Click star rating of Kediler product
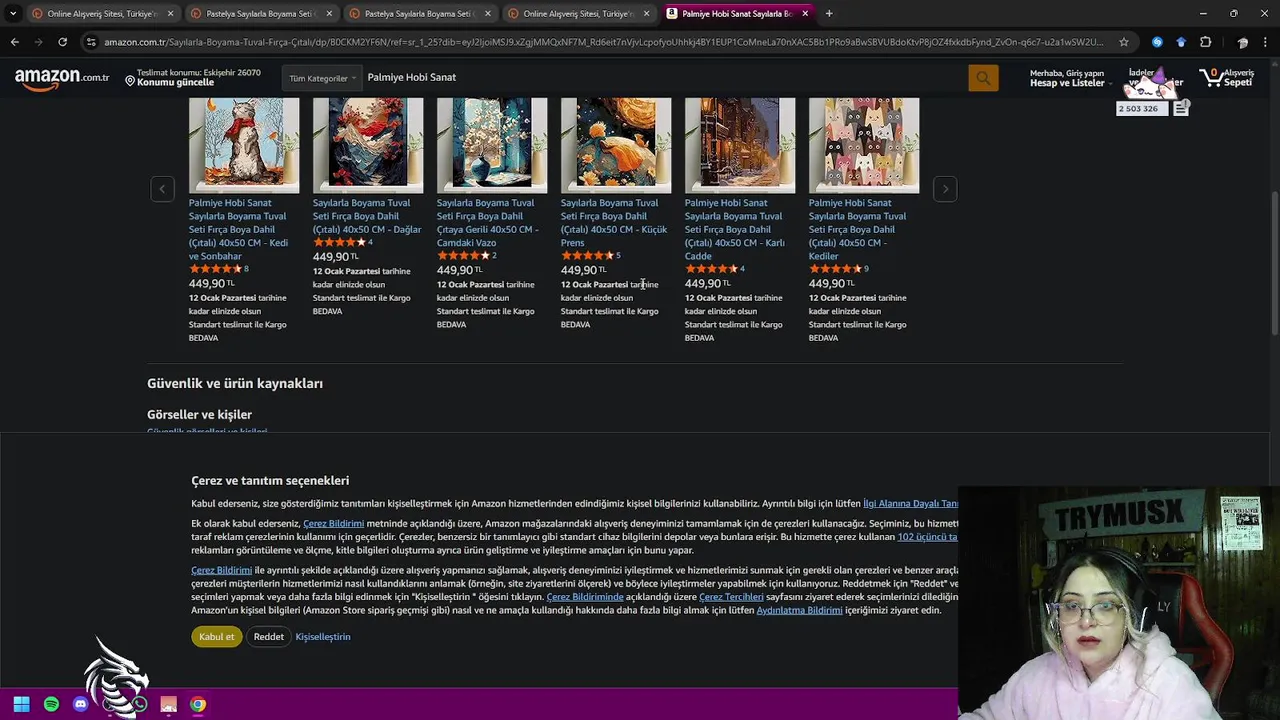Viewport: 1280px width, 720px height. 835,269
